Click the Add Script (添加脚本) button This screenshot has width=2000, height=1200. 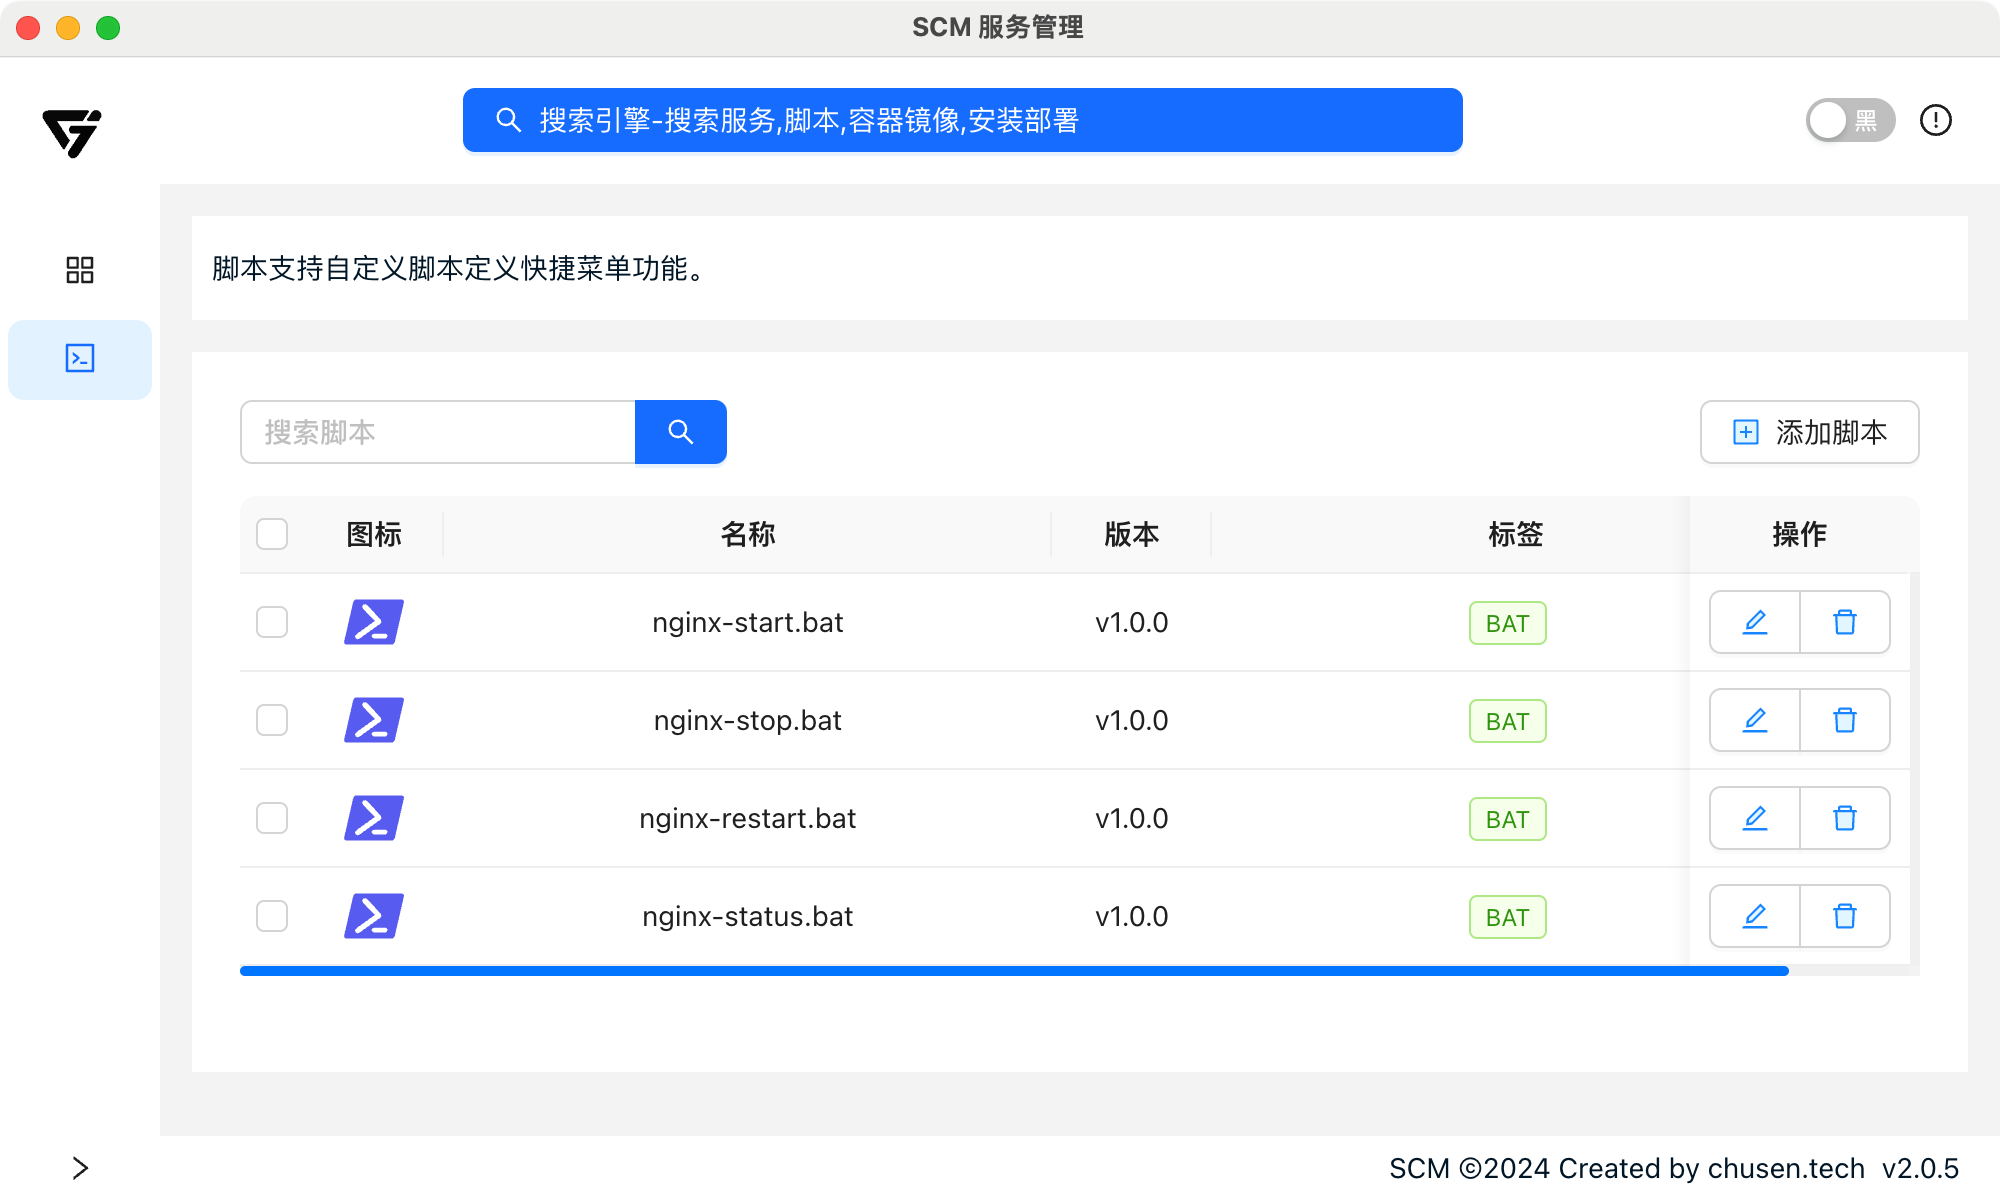pos(1809,432)
